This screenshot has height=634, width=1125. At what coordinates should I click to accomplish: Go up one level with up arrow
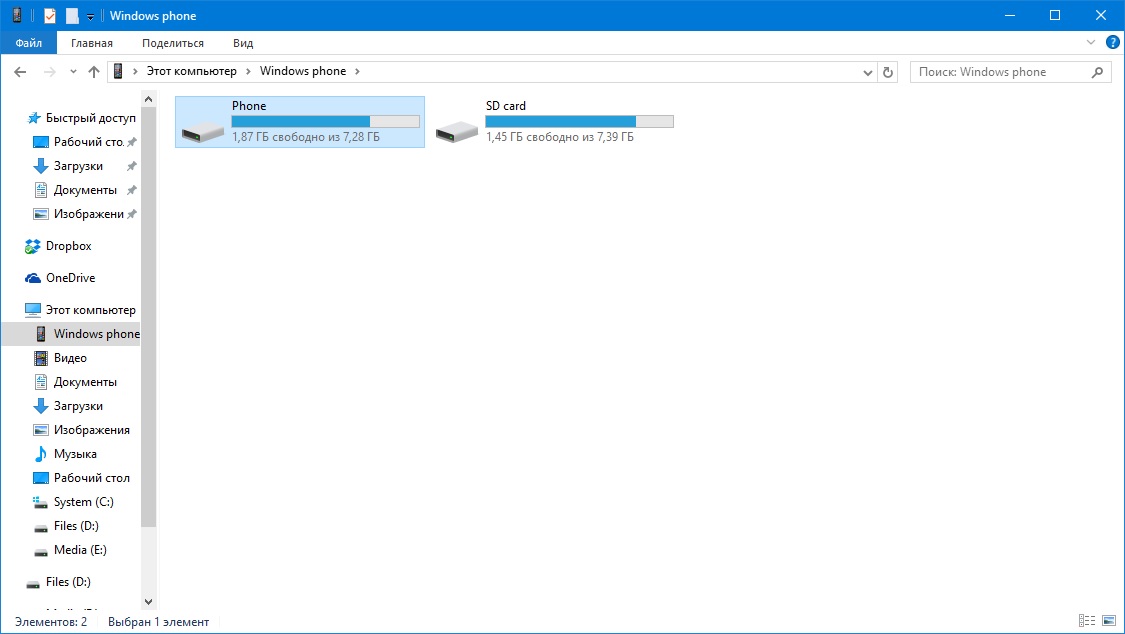pos(94,72)
